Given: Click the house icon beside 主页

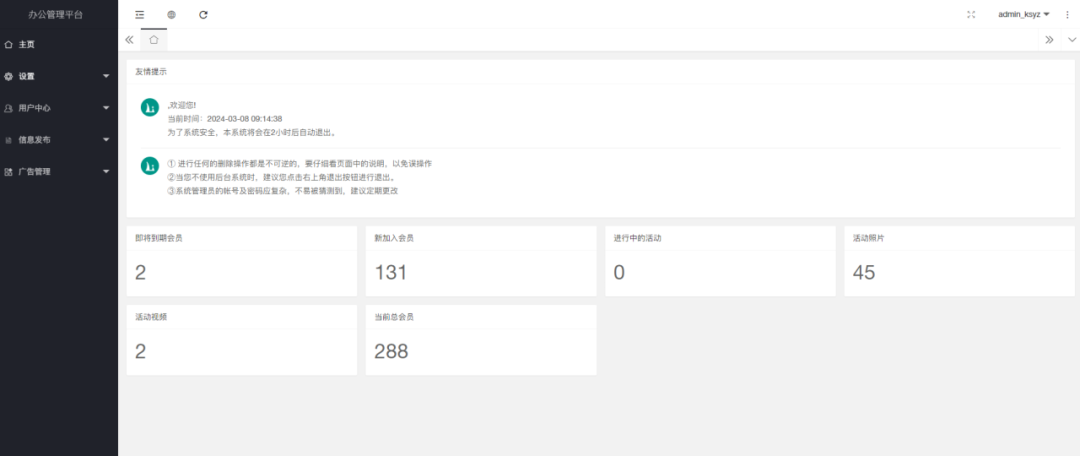Looking at the screenshot, I should click(8, 45).
